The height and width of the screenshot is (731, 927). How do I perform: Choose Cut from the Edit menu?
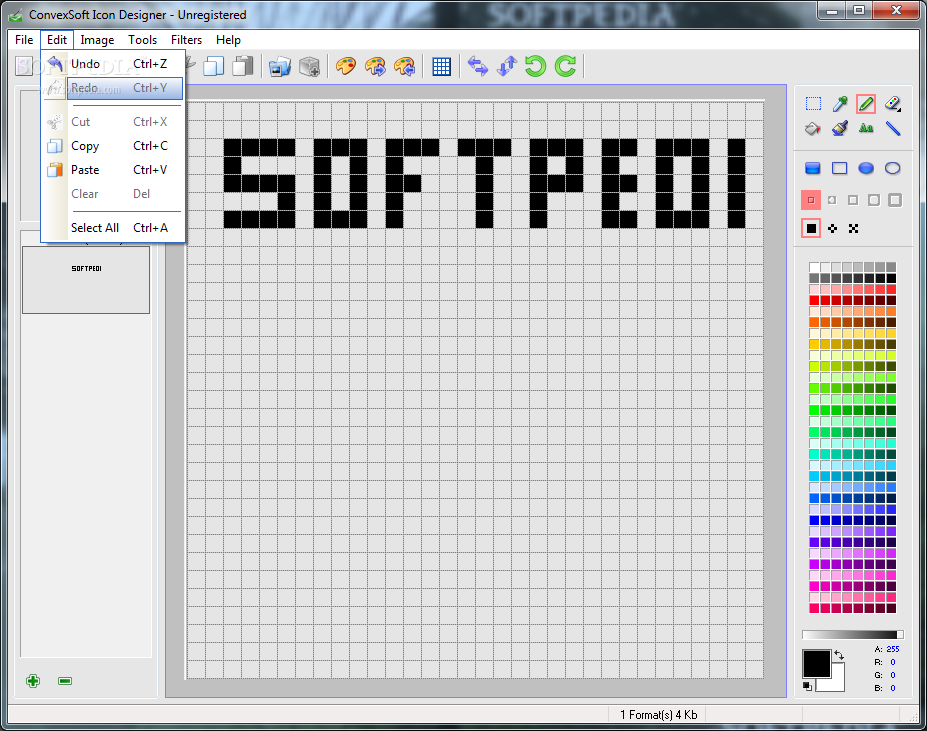point(114,122)
